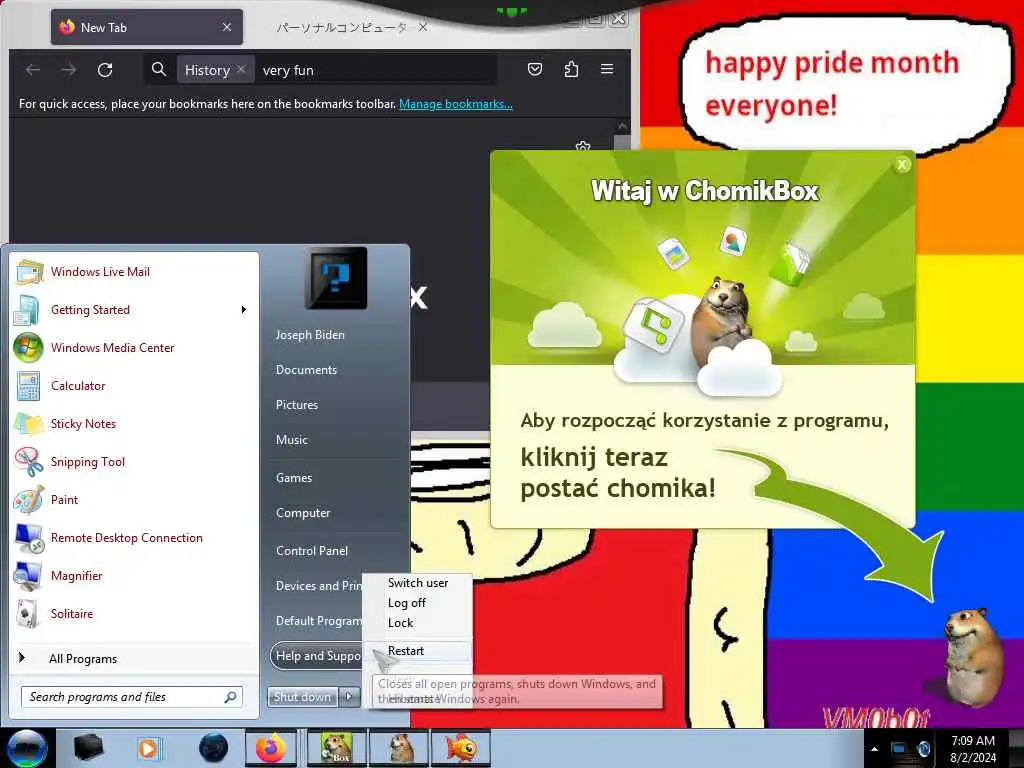The height and width of the screenshot is (768, 1024).
Task: Show hidden system tray icons
Action: point(874,749)
